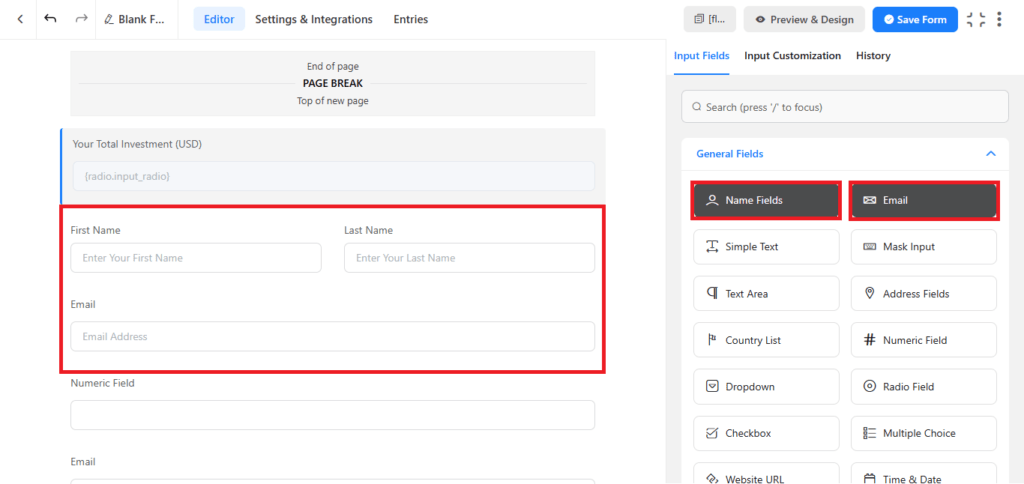The image size is (1024, 484).
Task: Add a Multiple Choice field
Action: click(x=923, y=433)
